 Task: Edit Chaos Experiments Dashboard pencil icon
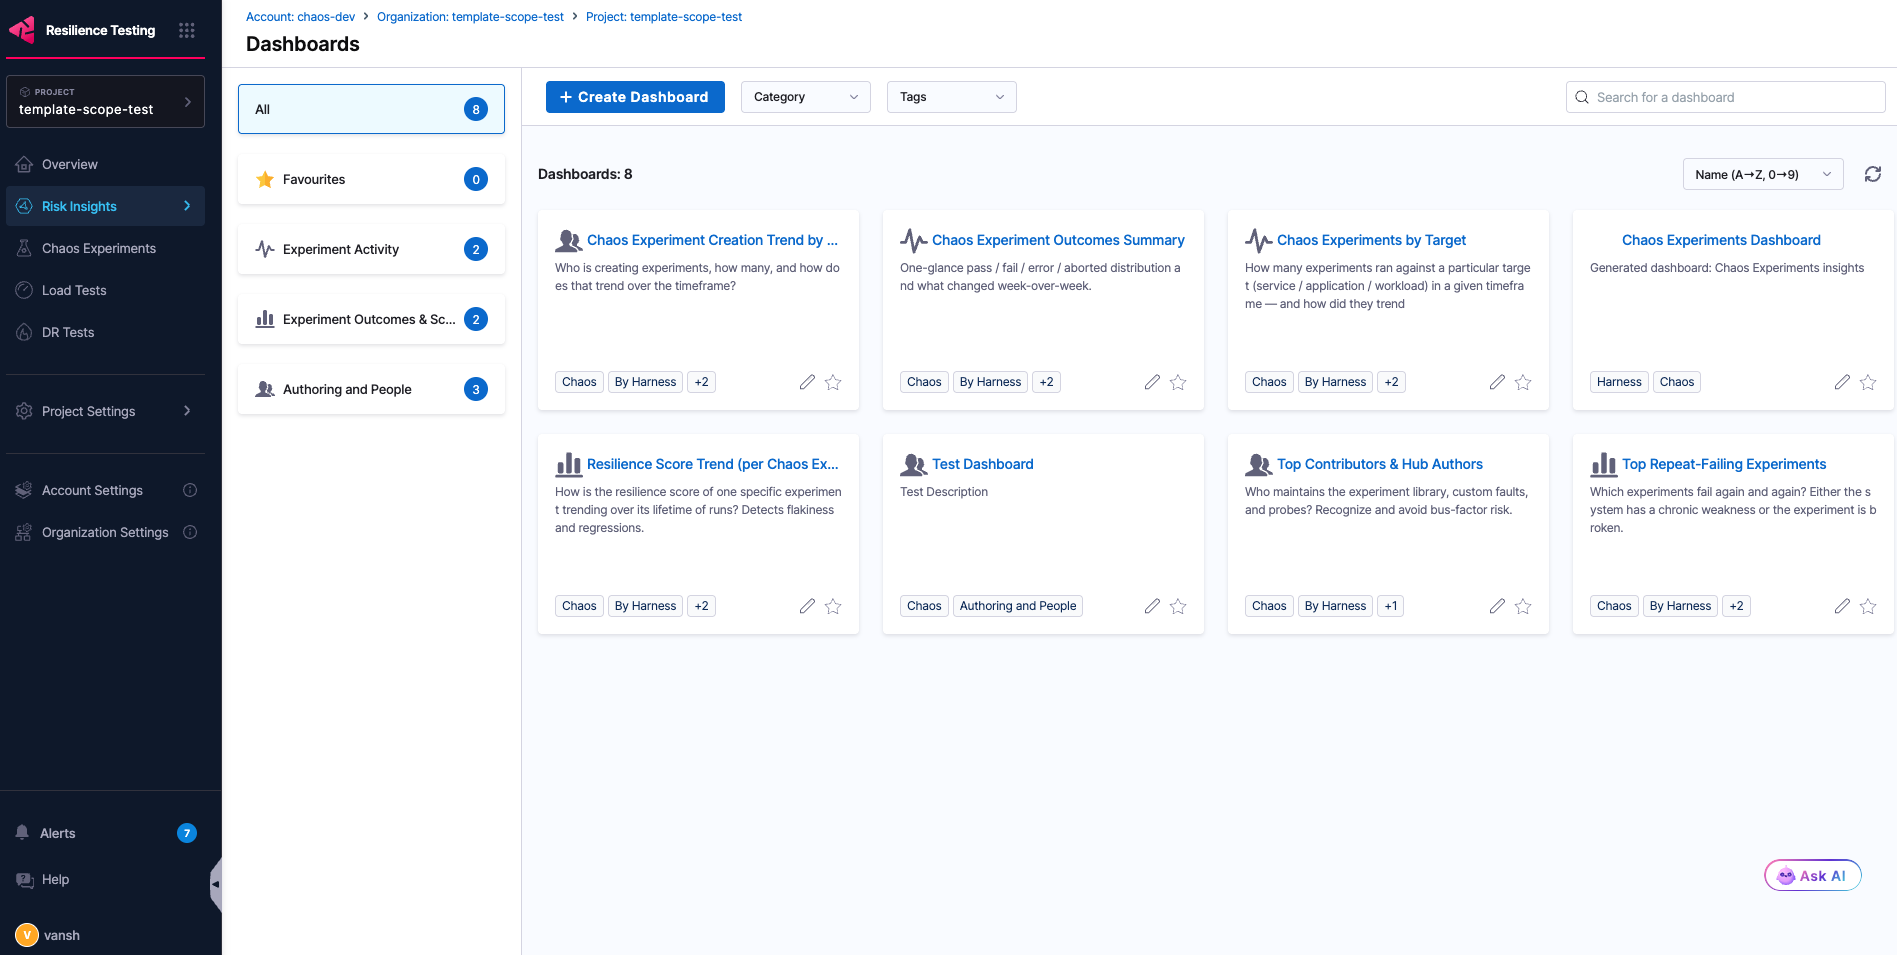(1842, 382)
